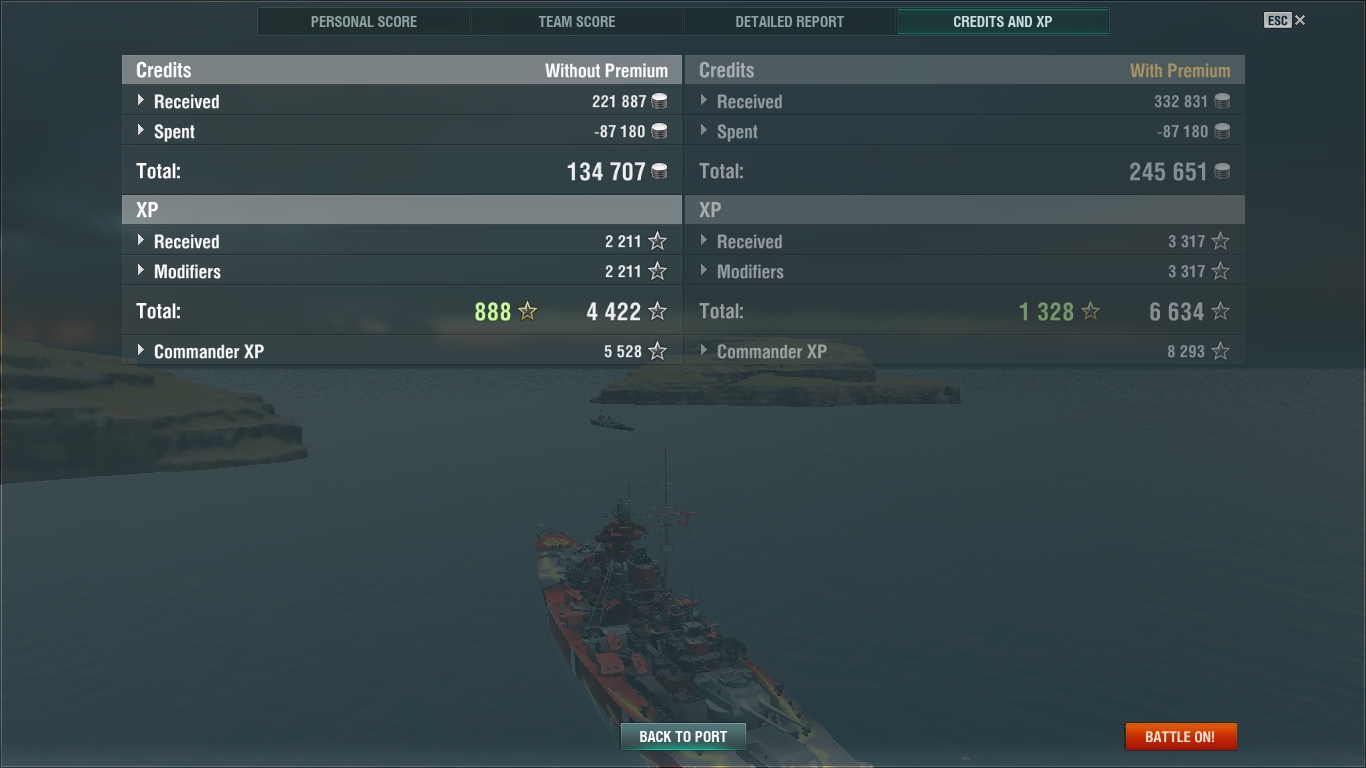Click coin icon beside 245 651 premium total
This screenshot has height=768, width=1366.
coord(1222,172)
